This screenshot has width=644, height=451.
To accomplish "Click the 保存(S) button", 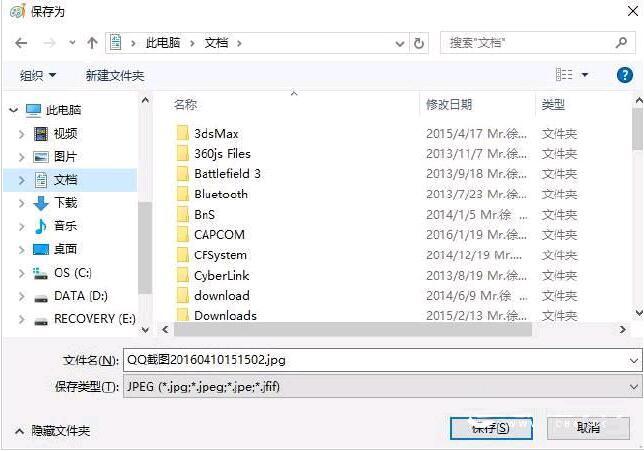I will pos(491,428).
